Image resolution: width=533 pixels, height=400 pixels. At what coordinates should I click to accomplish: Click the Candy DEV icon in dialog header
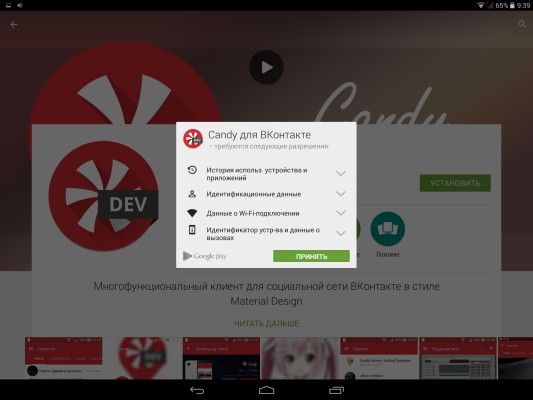(x=193, y=139)
